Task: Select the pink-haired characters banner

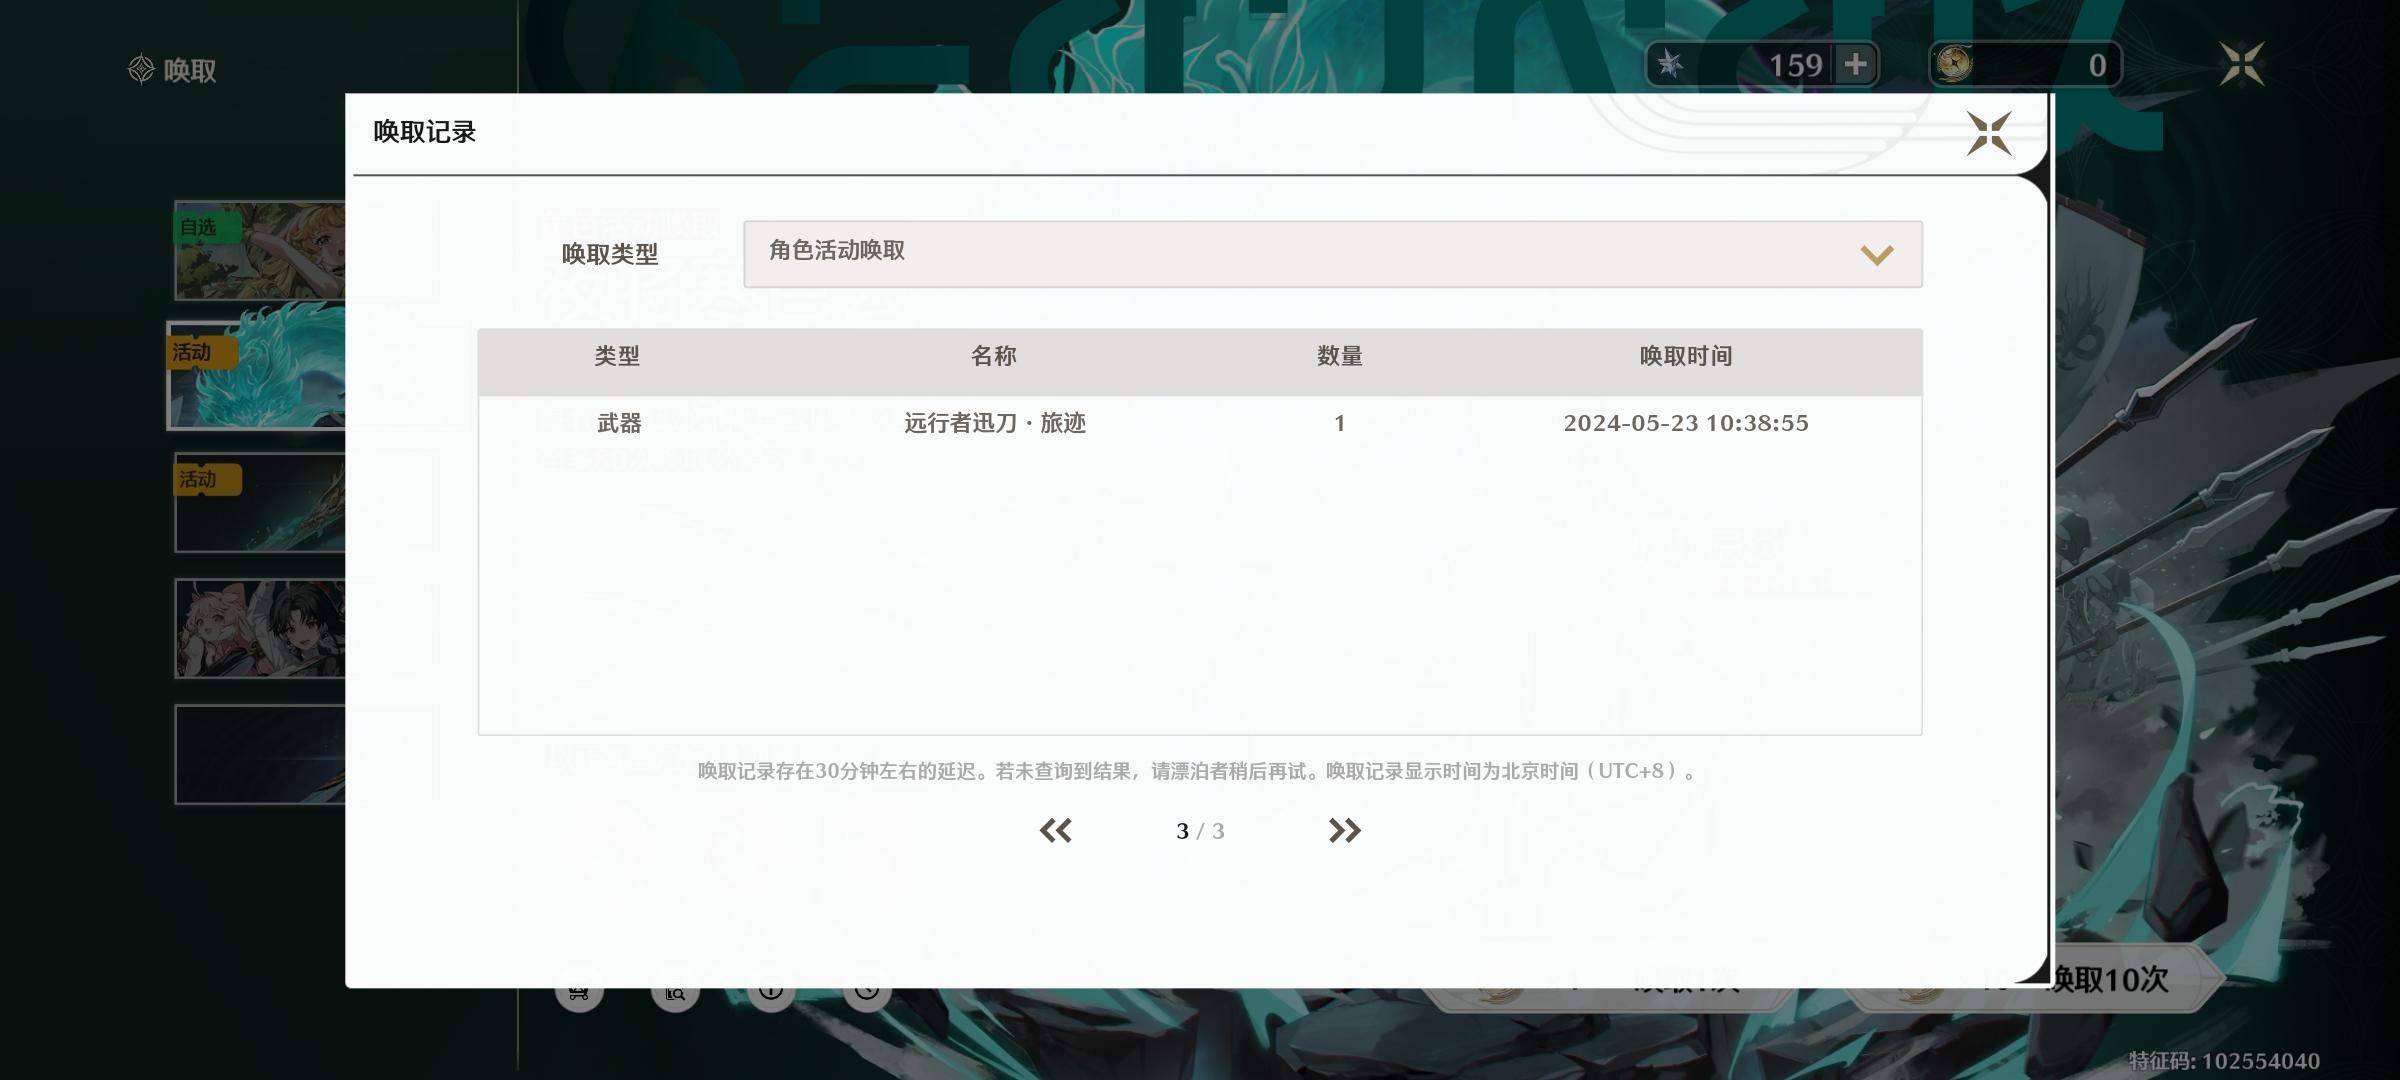Action: 260,628
